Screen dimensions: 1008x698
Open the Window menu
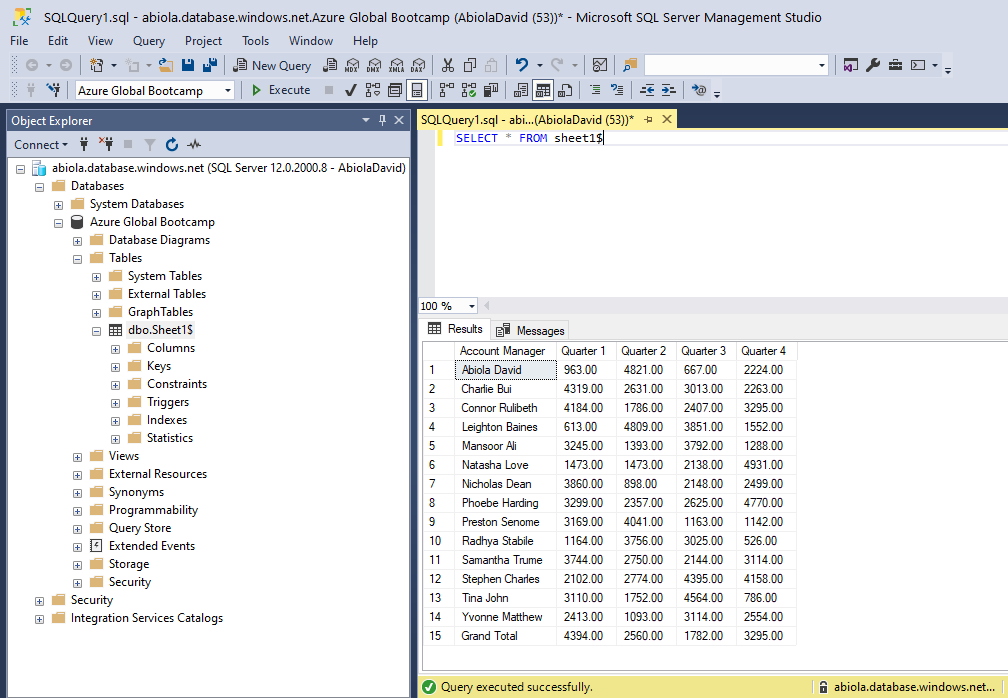(x=310, y=40)
